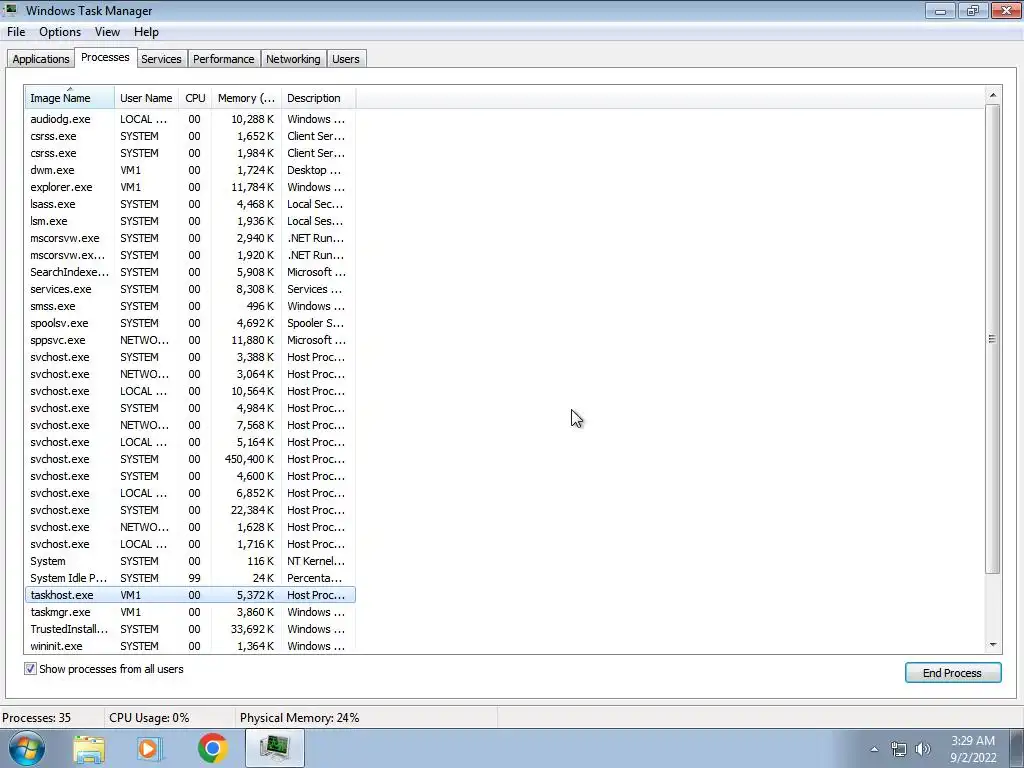Select the Processes tab

pos(105,57)
